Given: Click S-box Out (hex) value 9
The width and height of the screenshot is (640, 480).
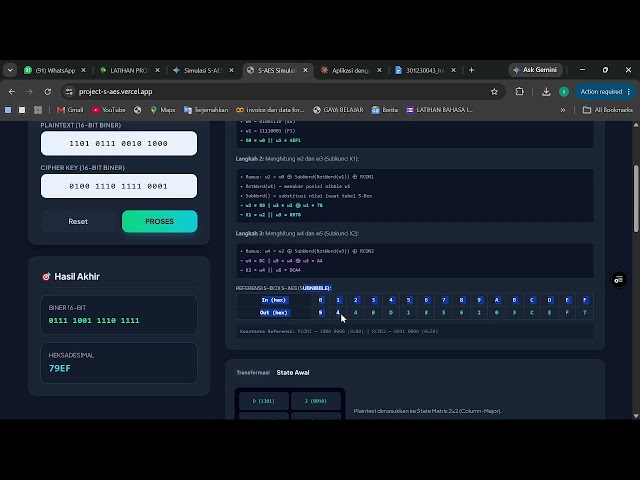Looking at the screenshot, I should point(320,313).
